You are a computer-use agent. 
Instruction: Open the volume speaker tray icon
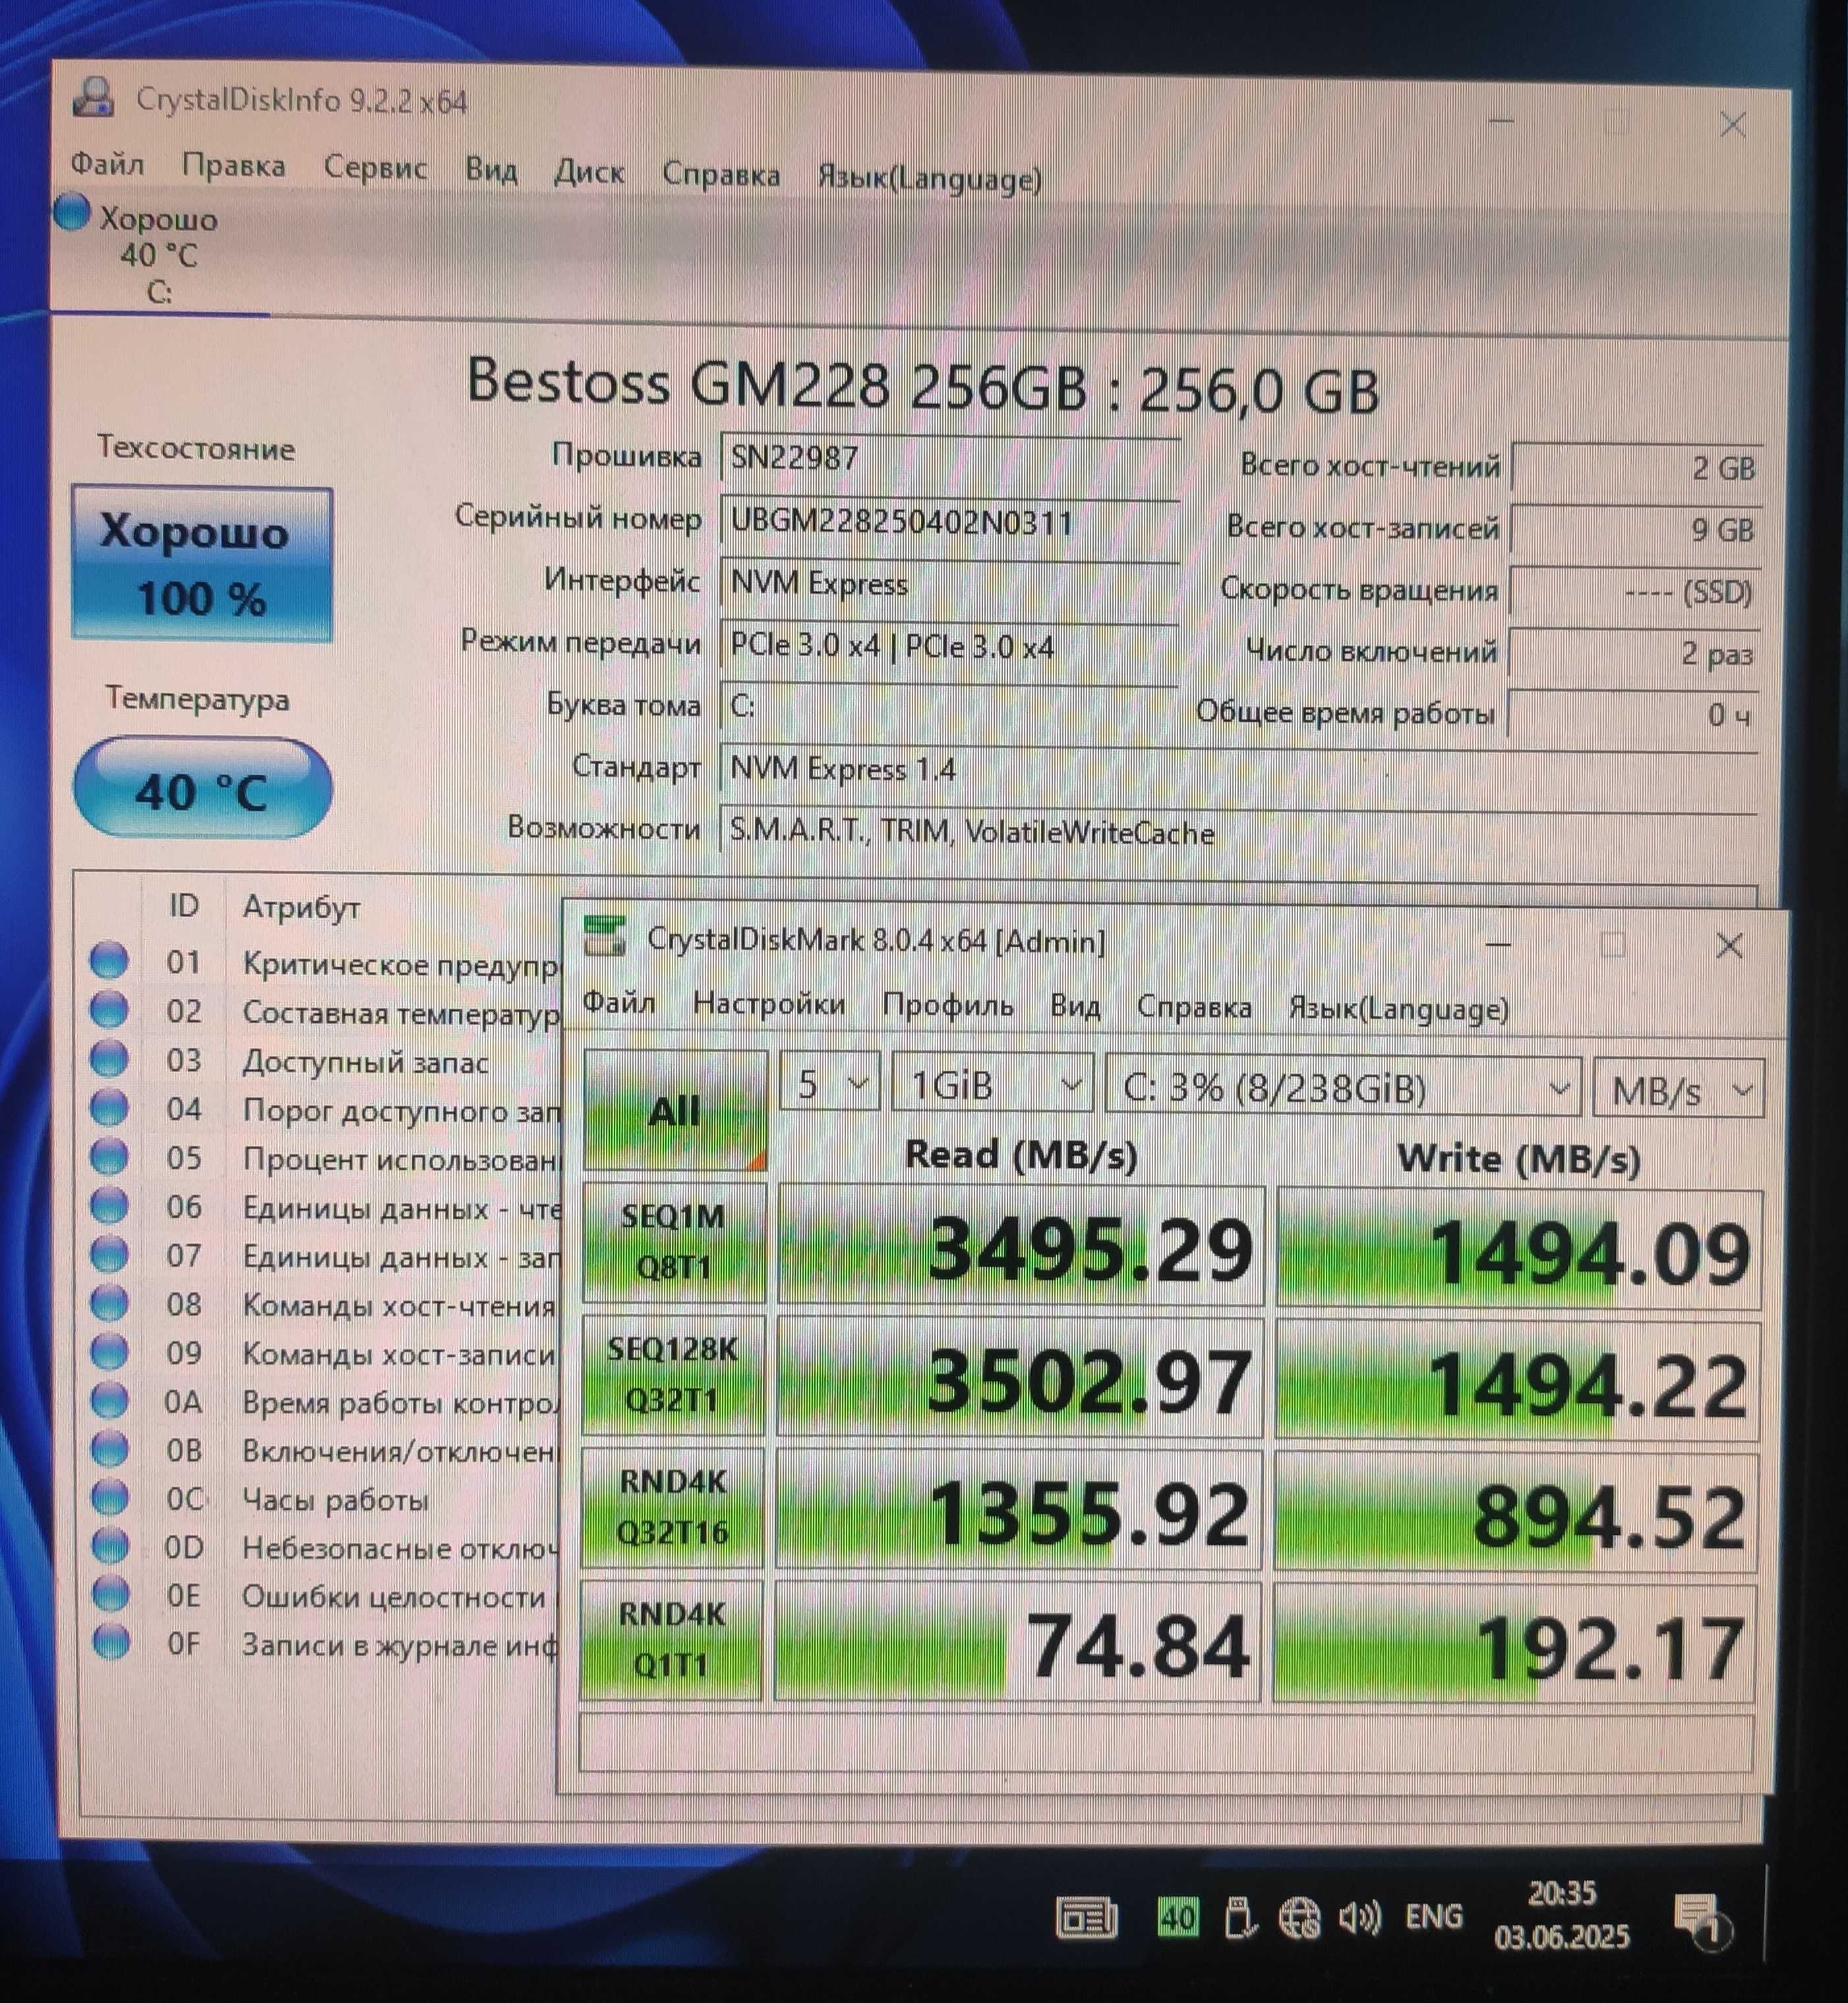(x=1360, y=1917)
